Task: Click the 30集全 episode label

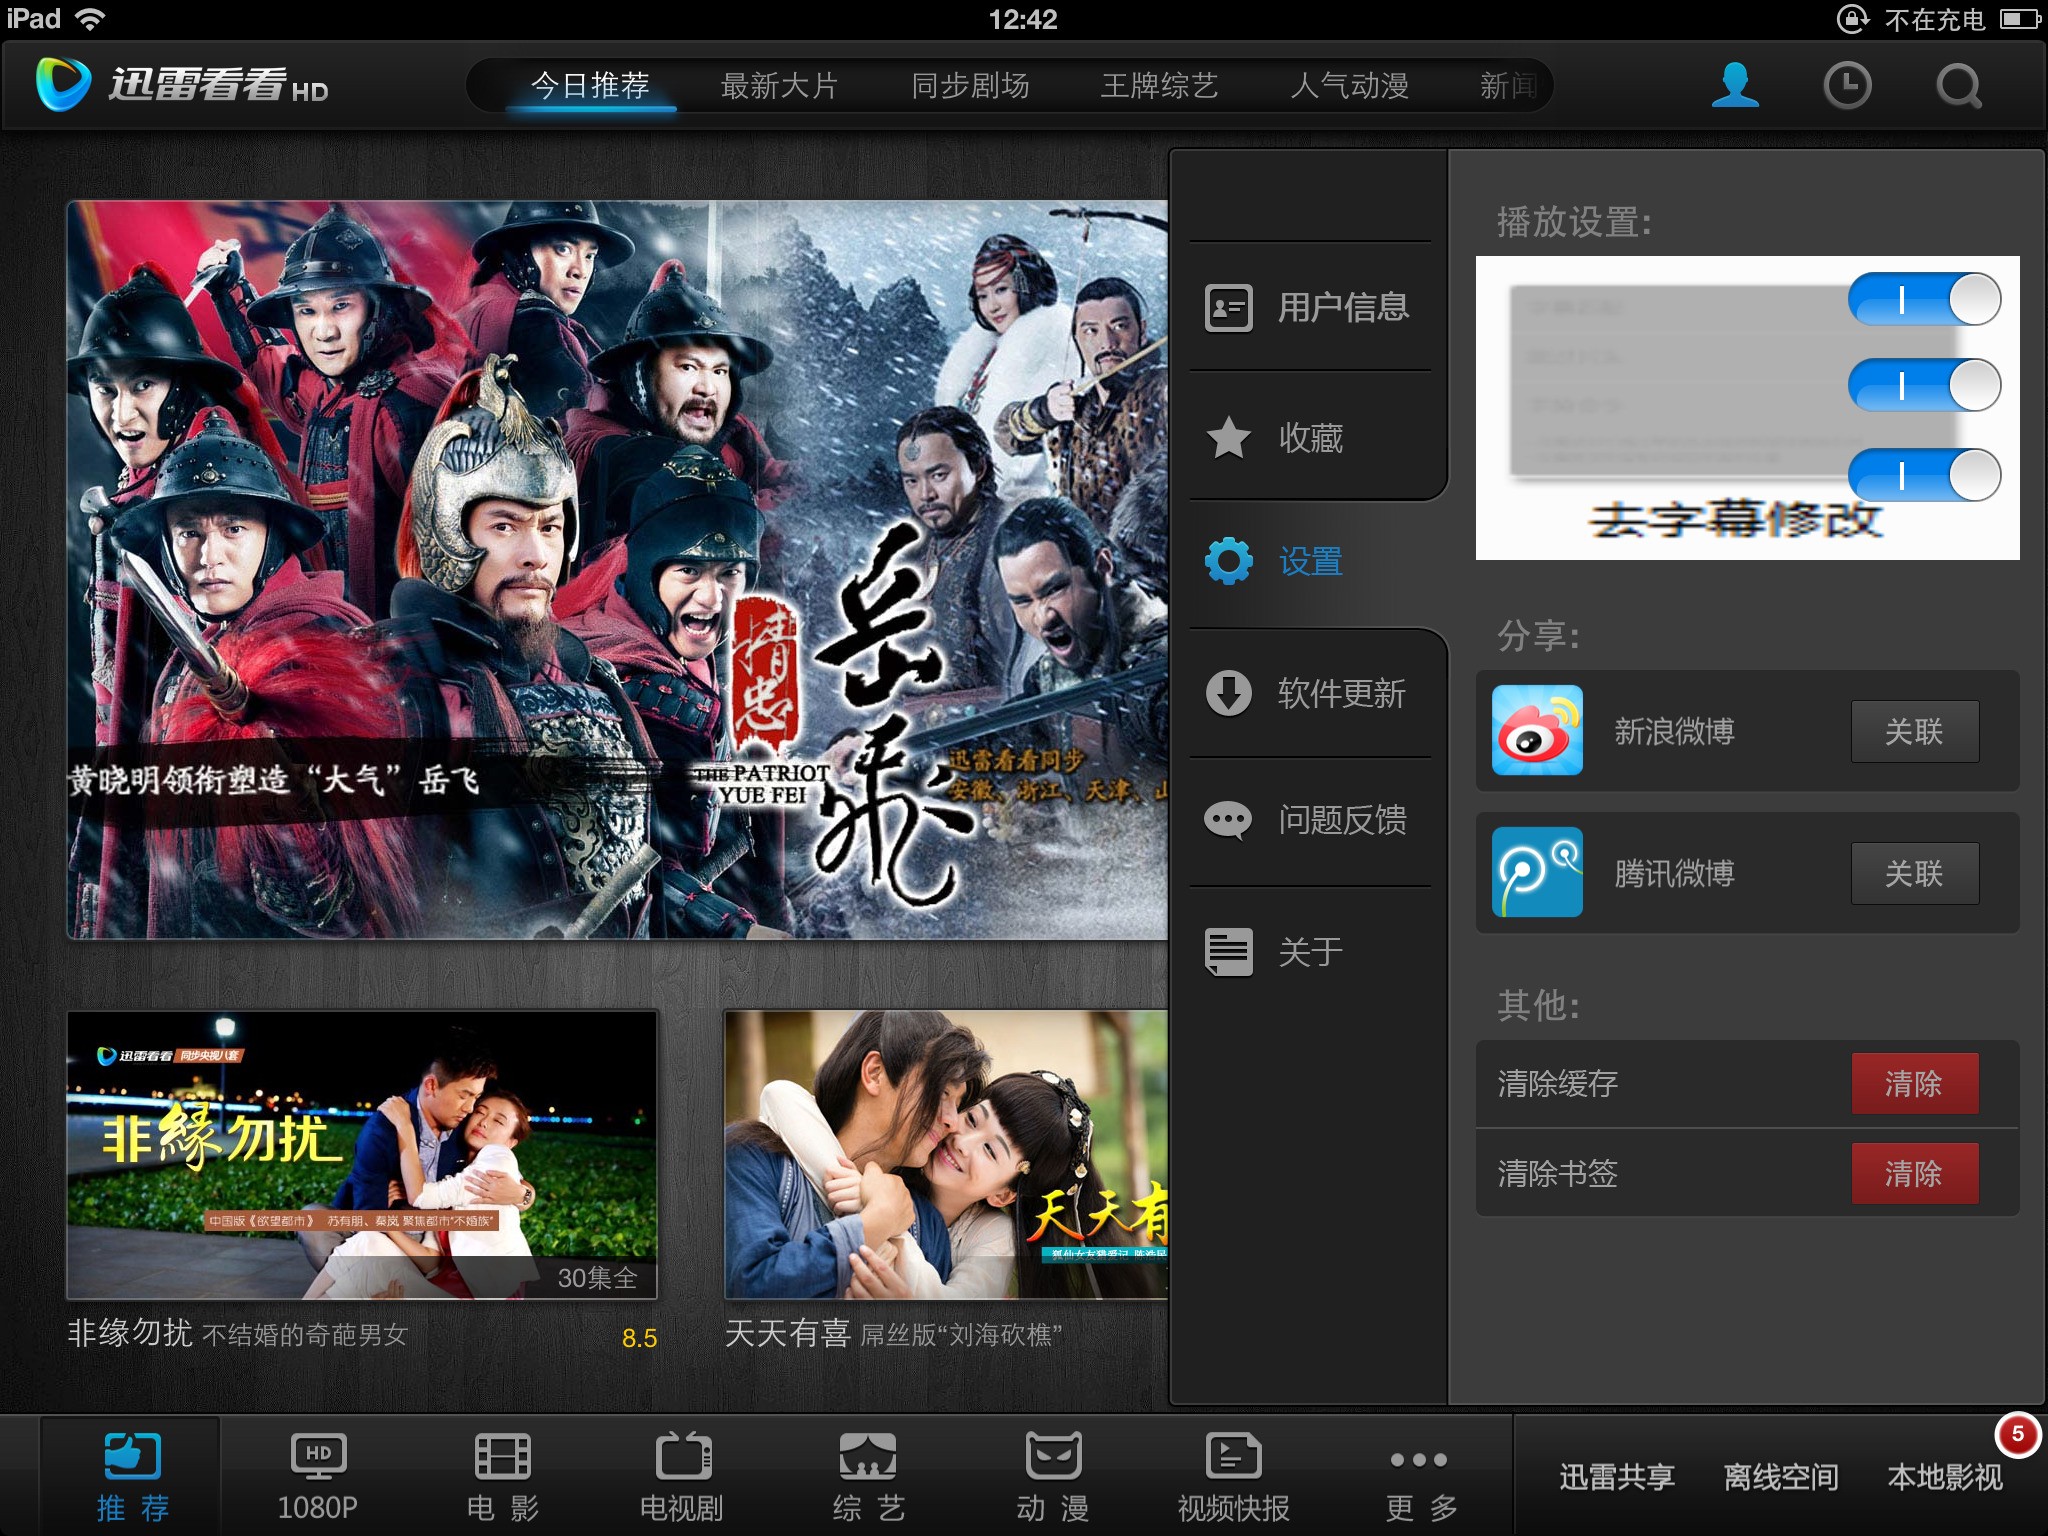Action: point(597,1277)
